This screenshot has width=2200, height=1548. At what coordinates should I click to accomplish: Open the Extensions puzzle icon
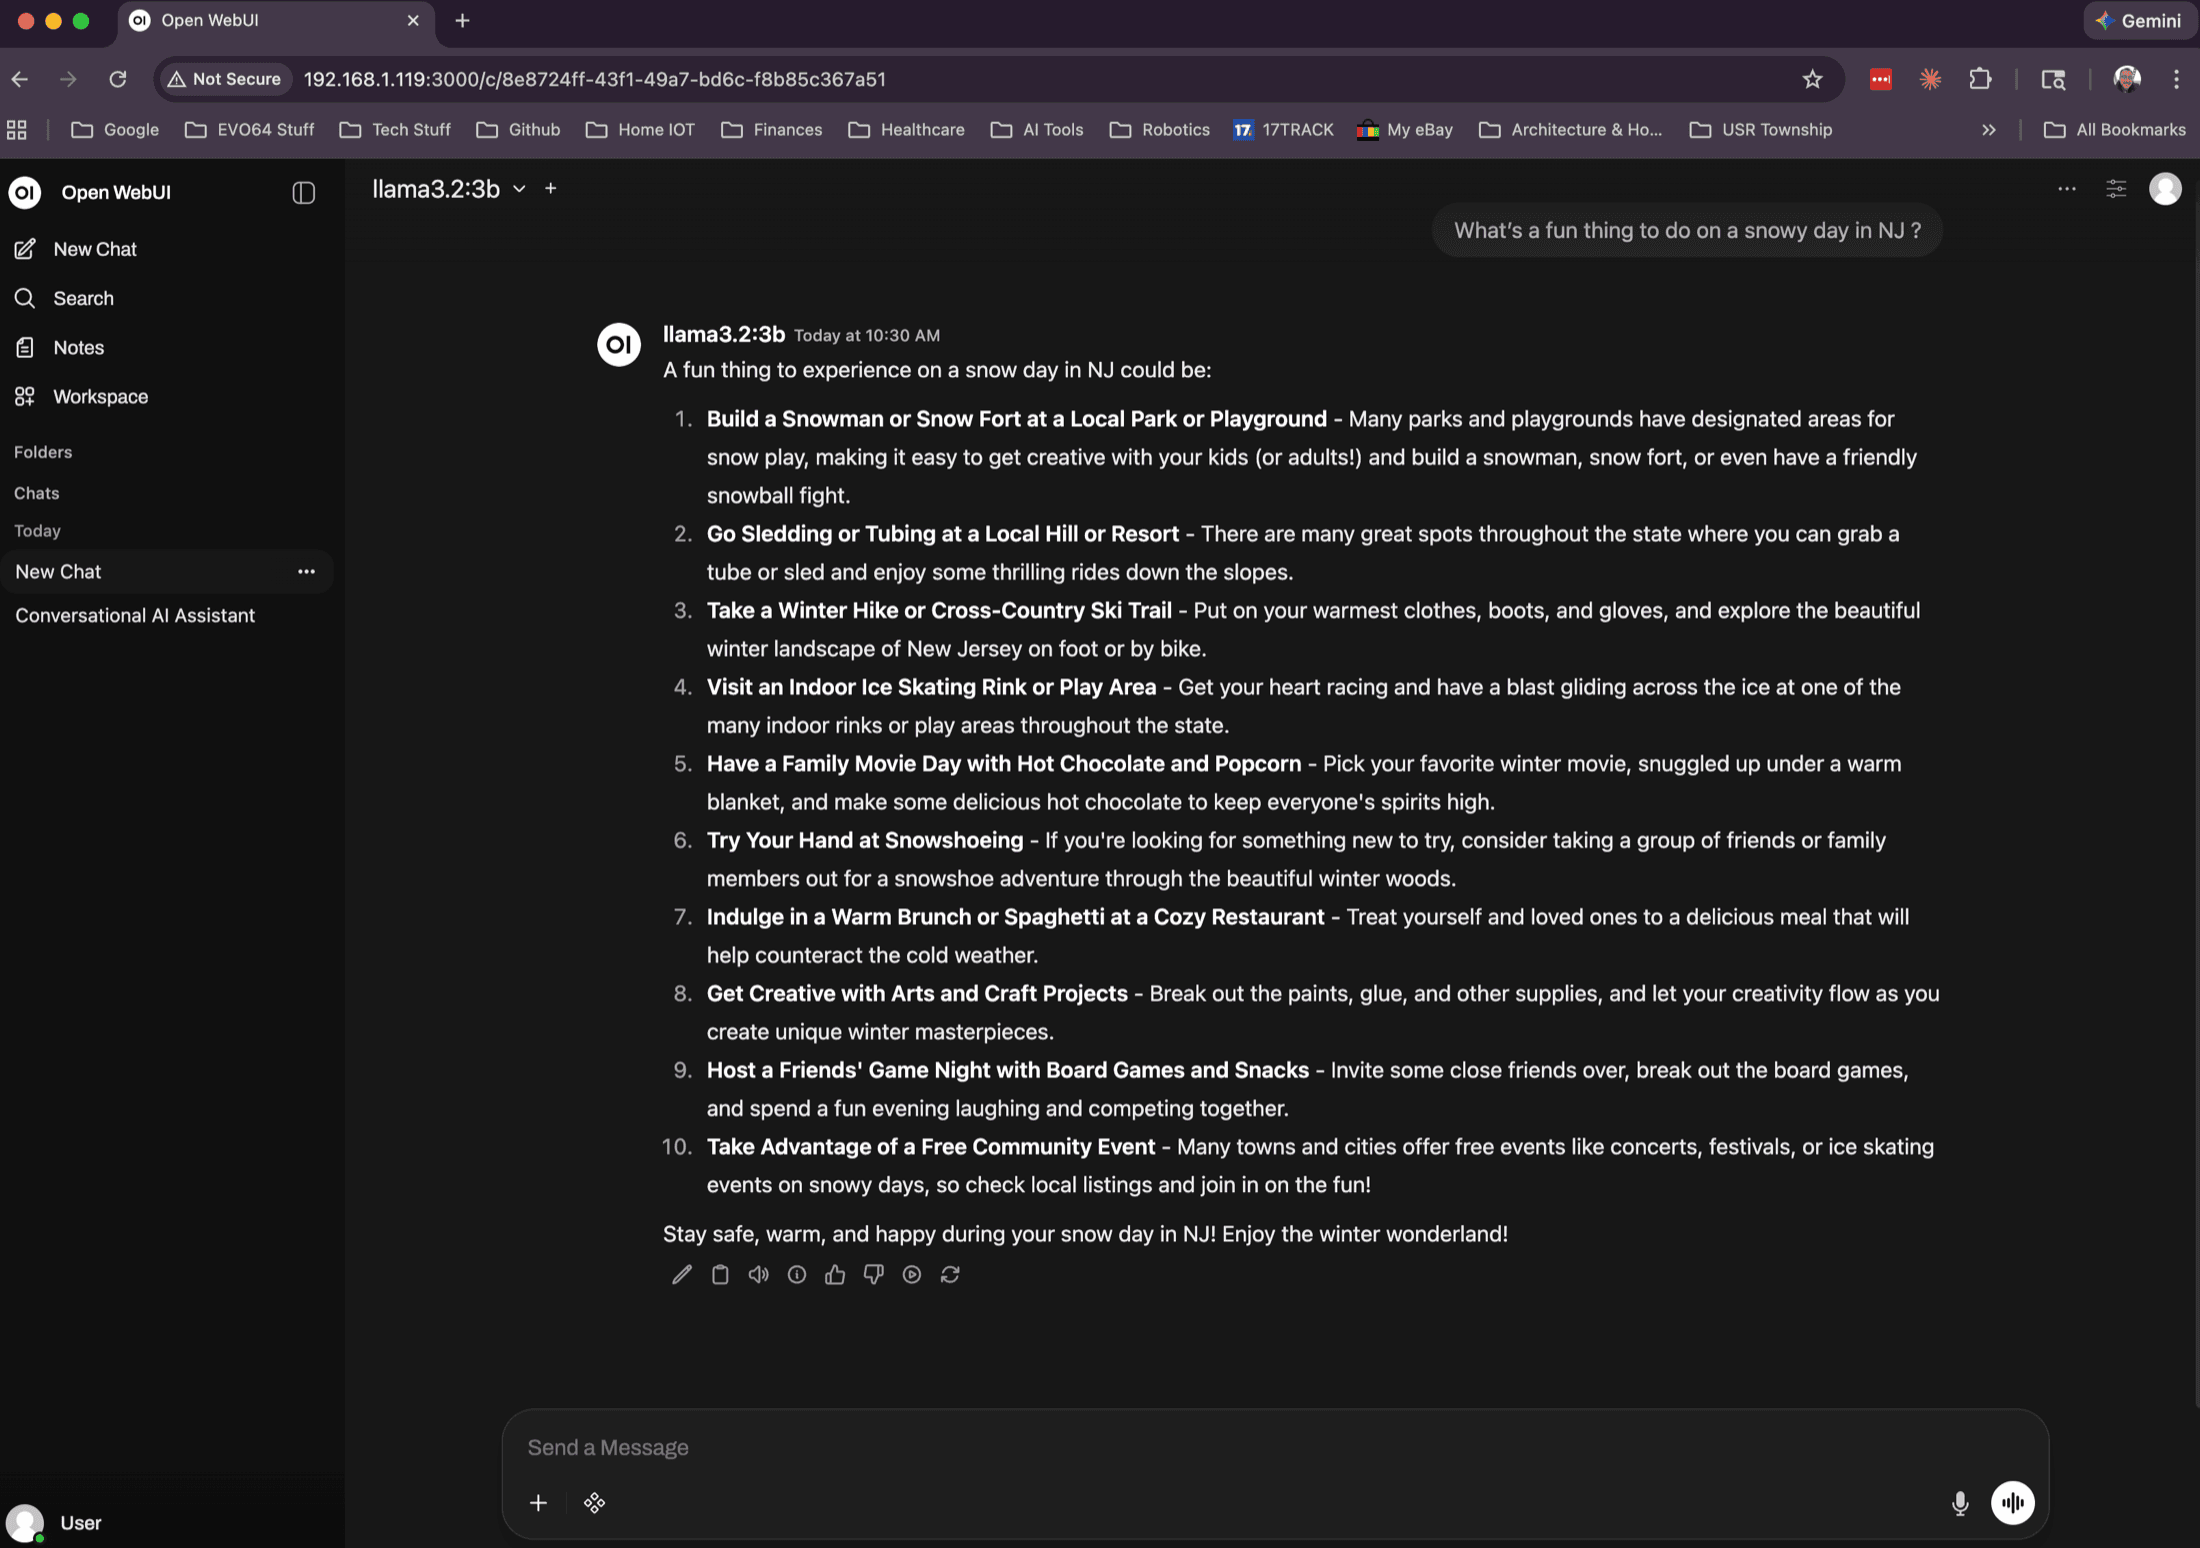(x=1980, y=79)
